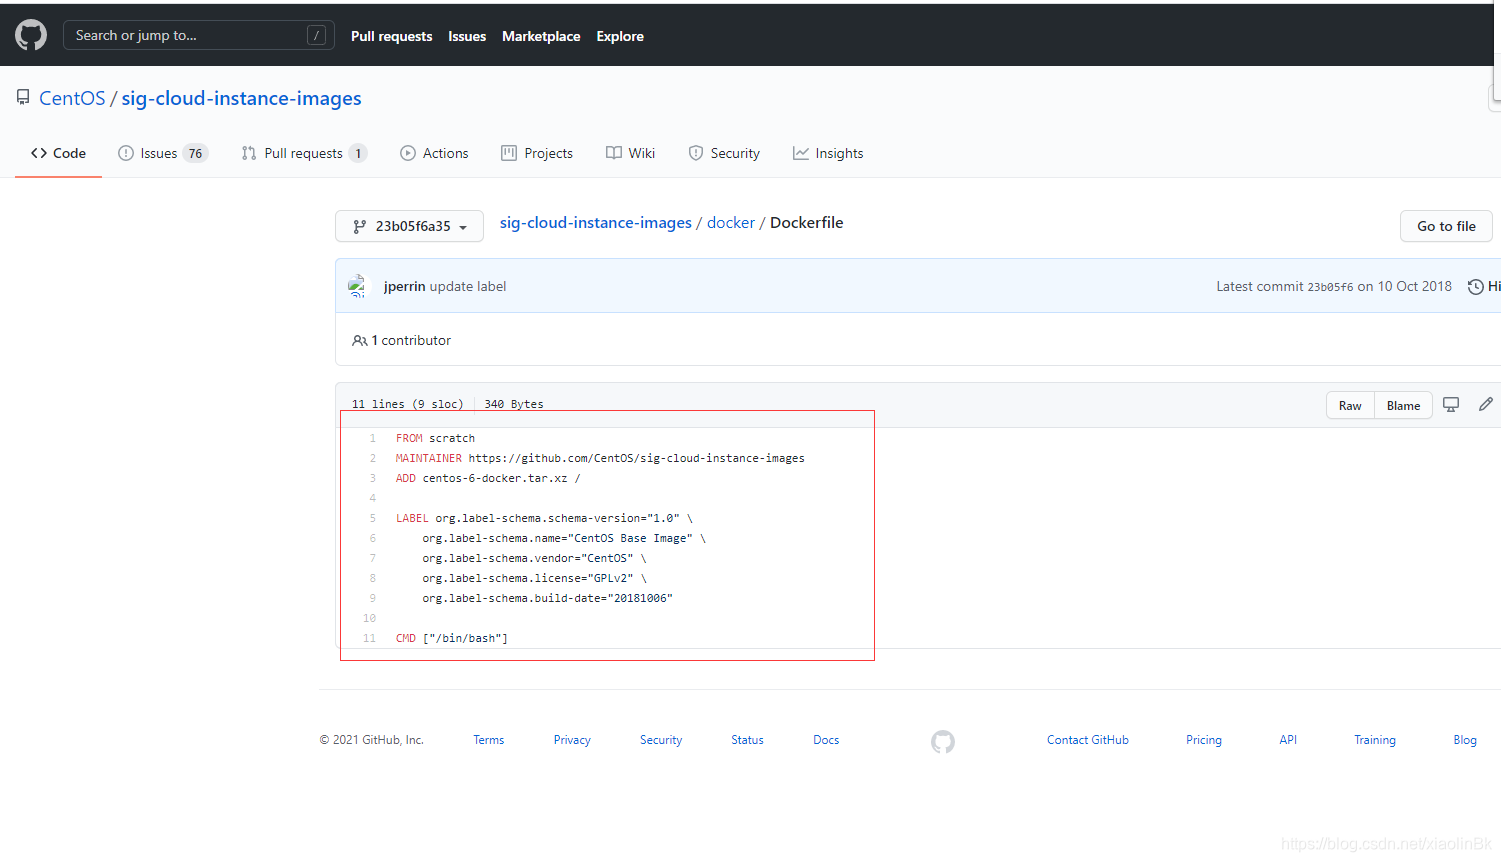Click the Dockerfile name in breadcrumb

point(806,222)
